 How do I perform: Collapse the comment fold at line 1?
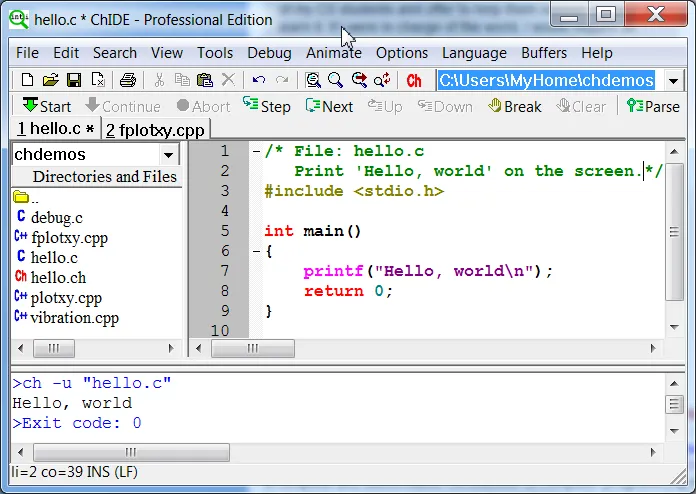256,152
